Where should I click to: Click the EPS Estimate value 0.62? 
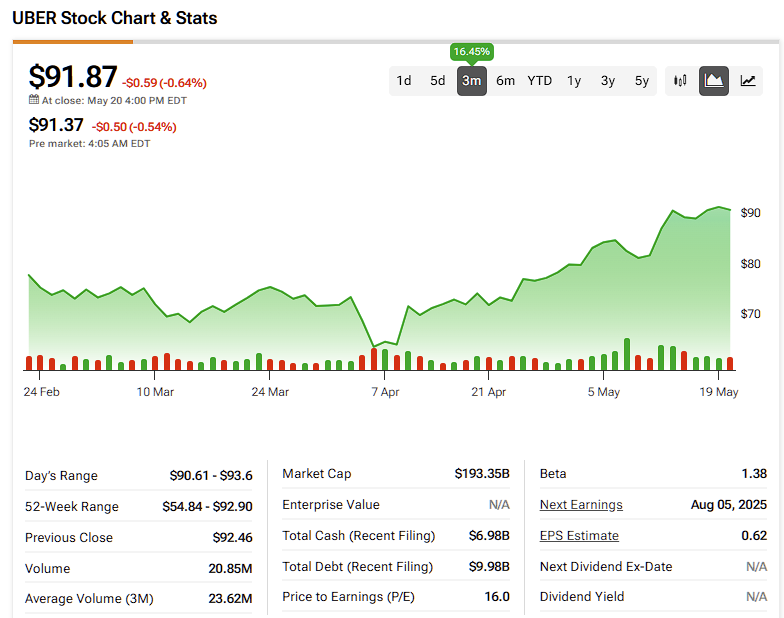[754, 536]
